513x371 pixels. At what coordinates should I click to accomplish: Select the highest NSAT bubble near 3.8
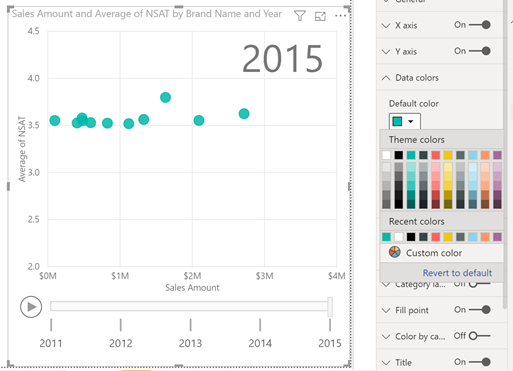click(x=165, y=97)
